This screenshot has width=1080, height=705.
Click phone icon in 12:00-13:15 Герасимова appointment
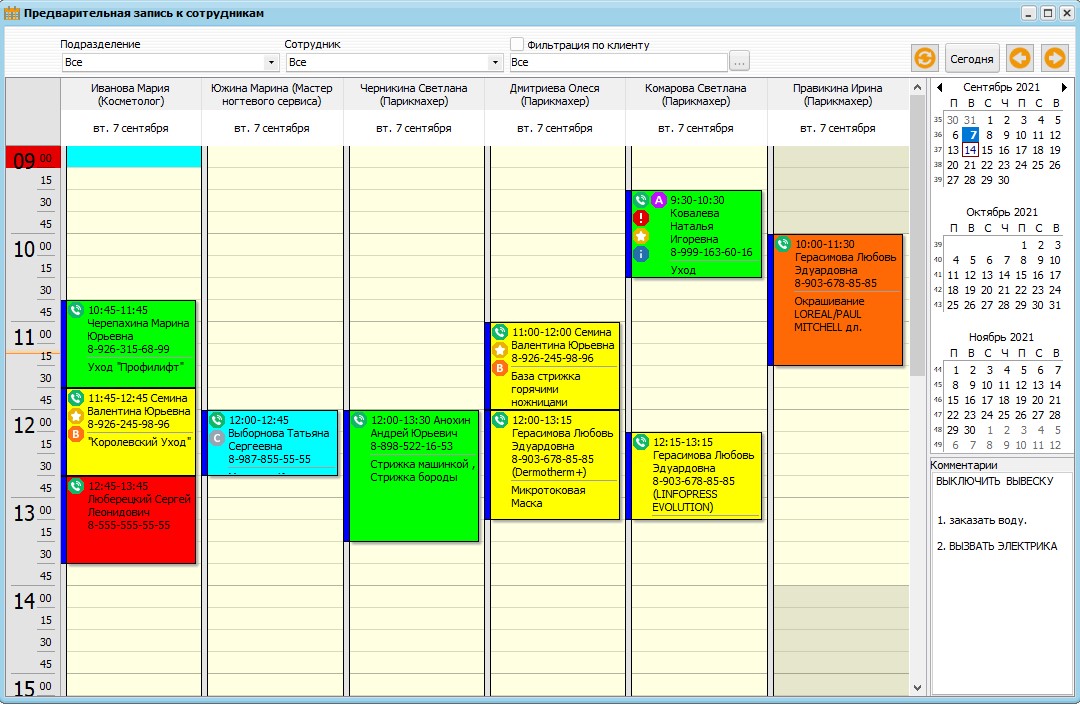coord(500,420)
